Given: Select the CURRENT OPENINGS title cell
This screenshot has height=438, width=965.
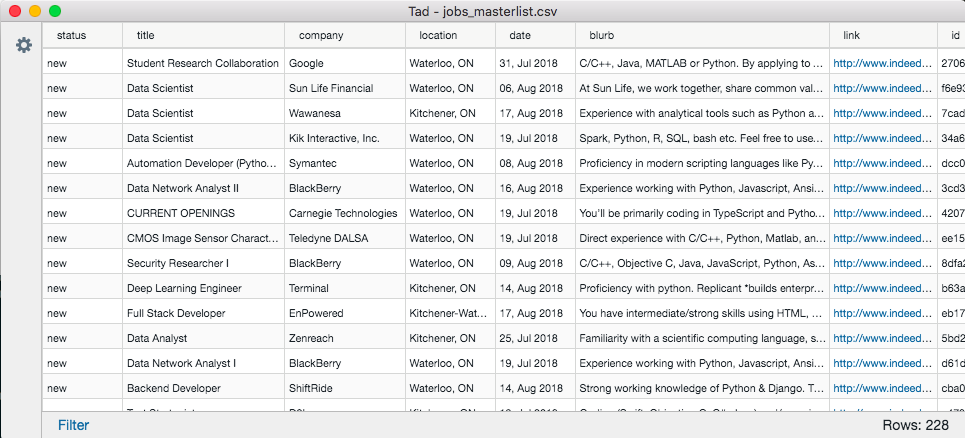Looking at the screenshot, I should click(203, 213).
